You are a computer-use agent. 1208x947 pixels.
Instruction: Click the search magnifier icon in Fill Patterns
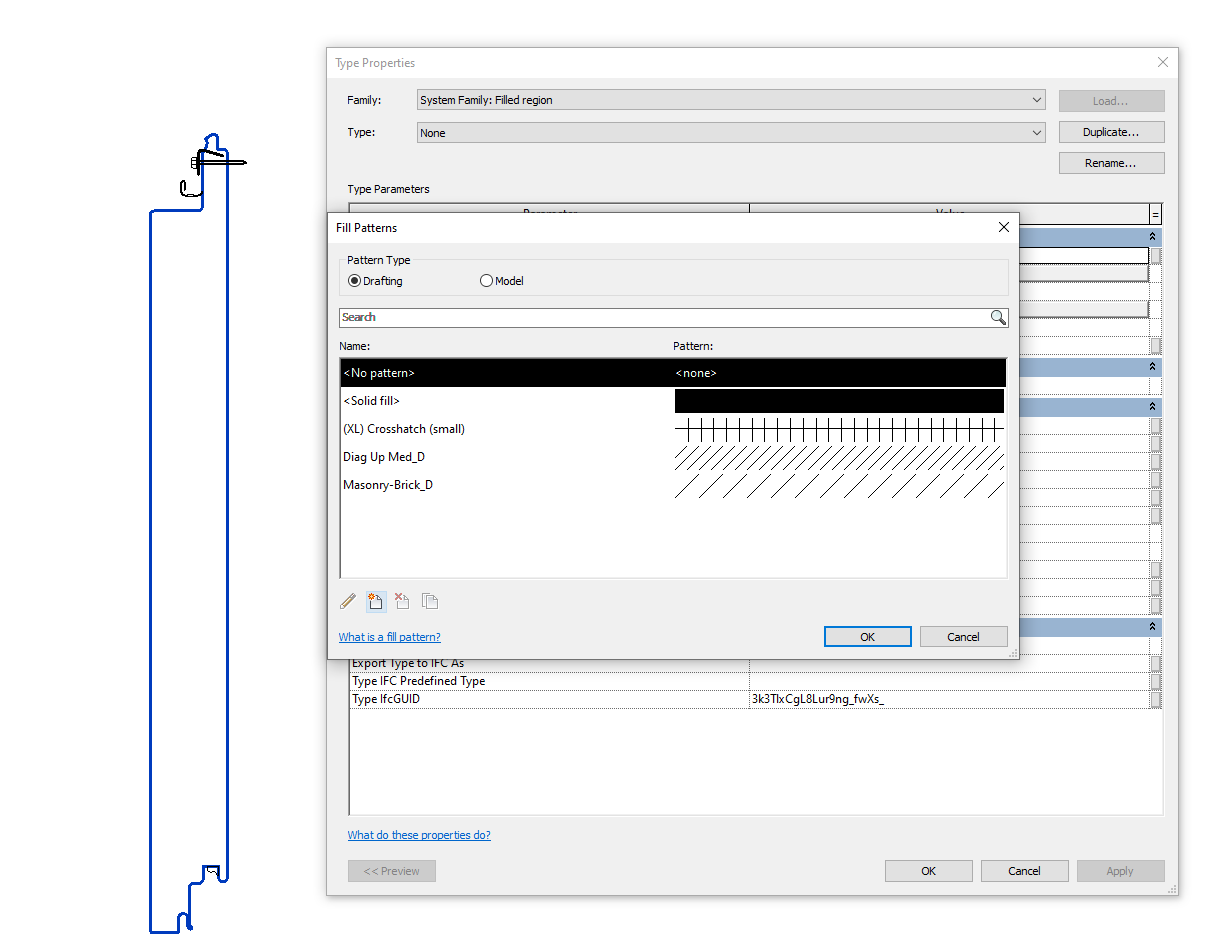[x=998, y=317]
